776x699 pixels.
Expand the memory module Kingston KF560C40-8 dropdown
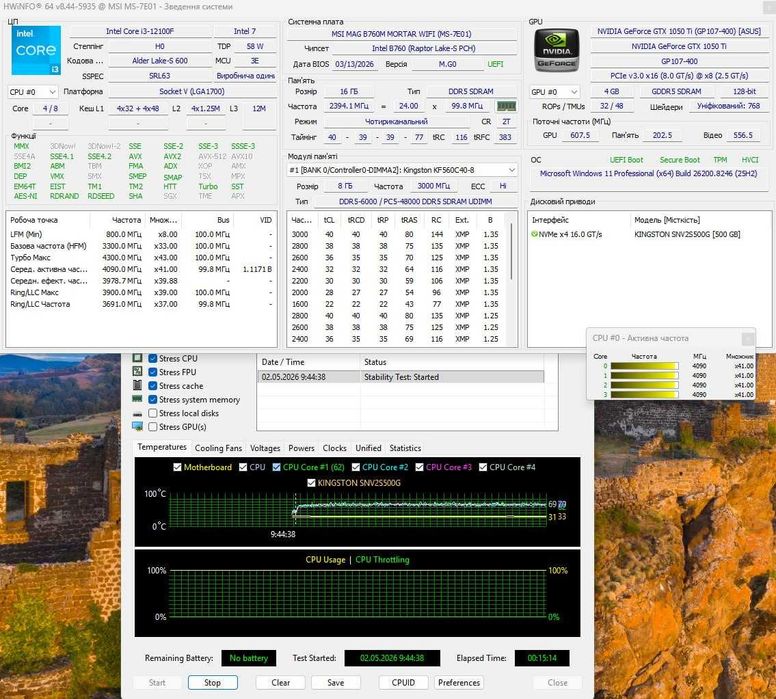point(402,170)
